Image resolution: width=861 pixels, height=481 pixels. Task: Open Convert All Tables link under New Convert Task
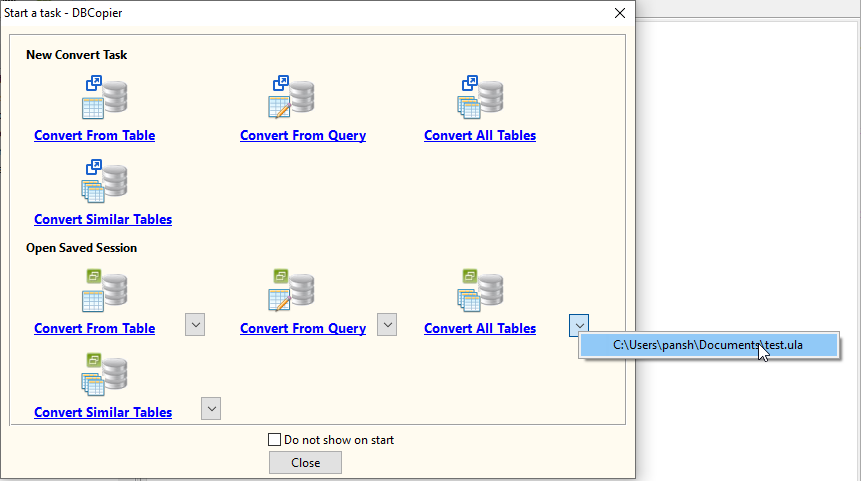pos(480,136)
